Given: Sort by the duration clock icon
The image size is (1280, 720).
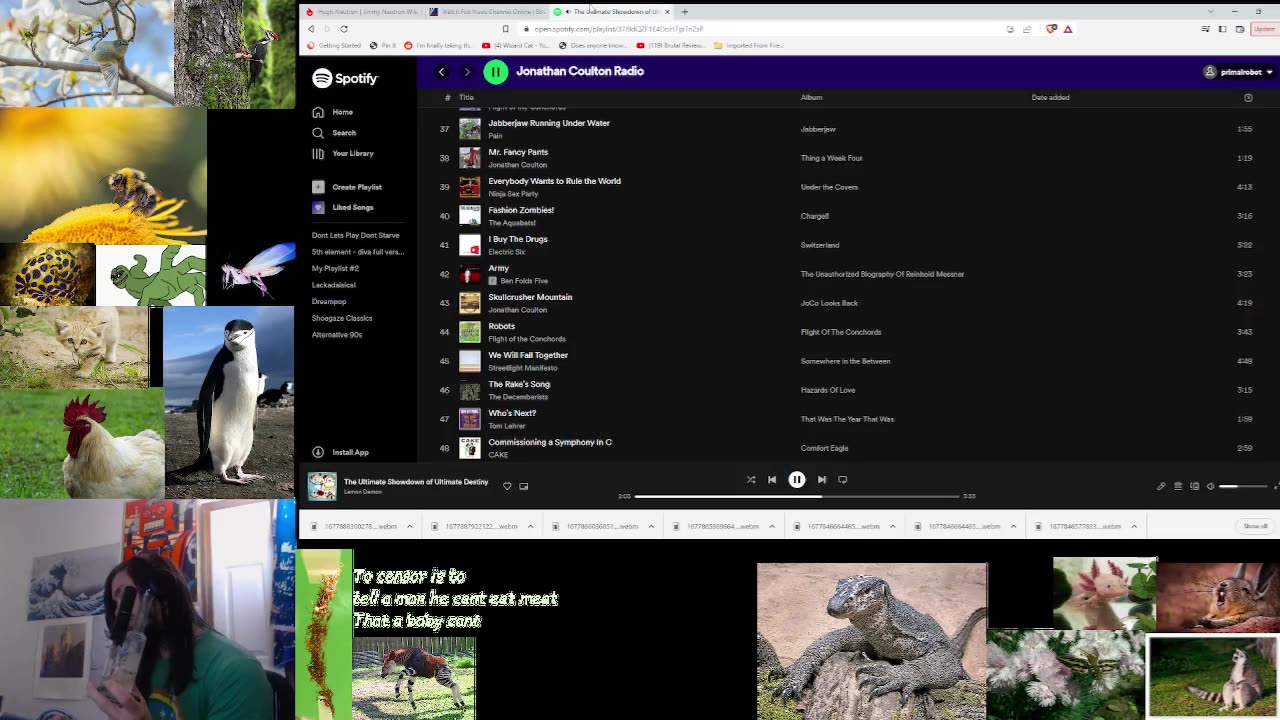Looking at the screenshot, I should coord(1248,97).
